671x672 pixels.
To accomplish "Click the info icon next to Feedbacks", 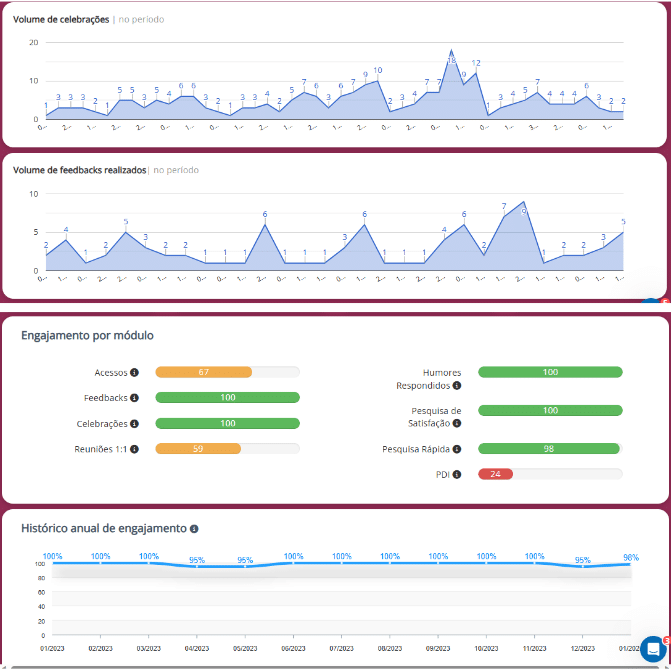I will pos(134,398).
